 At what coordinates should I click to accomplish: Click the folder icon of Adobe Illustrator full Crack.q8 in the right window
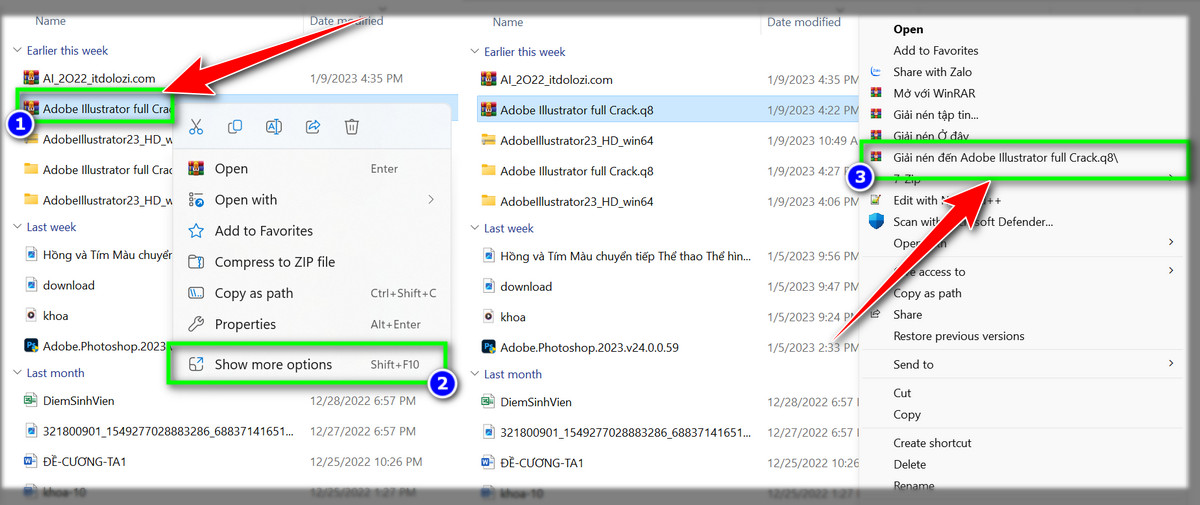[x=488, y=171]
